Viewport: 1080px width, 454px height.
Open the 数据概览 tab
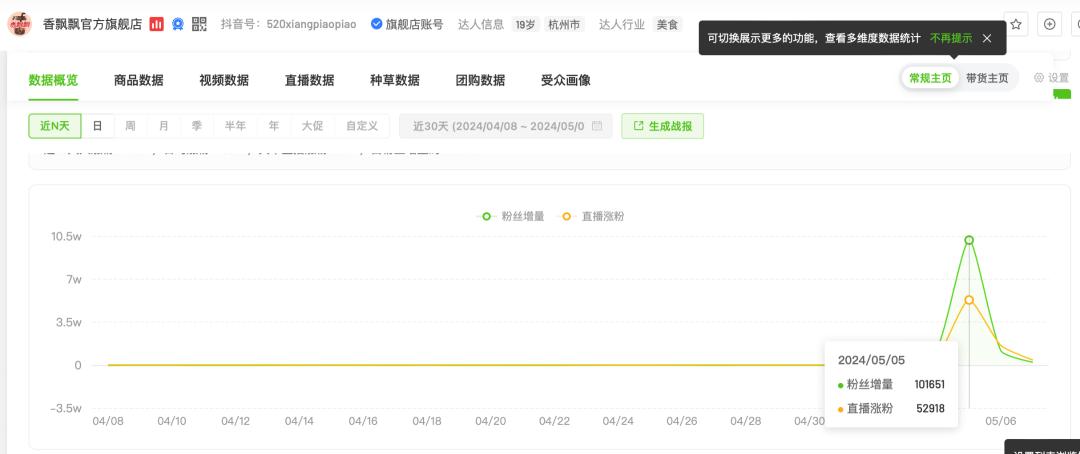[54, 80]
